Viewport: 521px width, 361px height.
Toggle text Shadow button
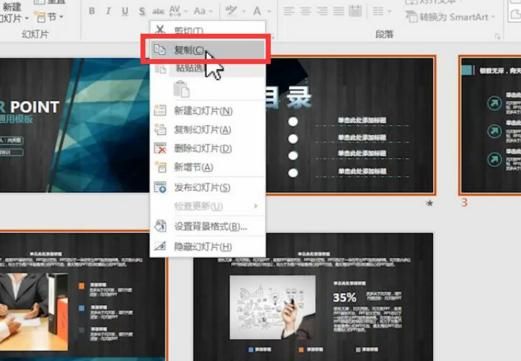pyautogui.click(x=142, y=11)
